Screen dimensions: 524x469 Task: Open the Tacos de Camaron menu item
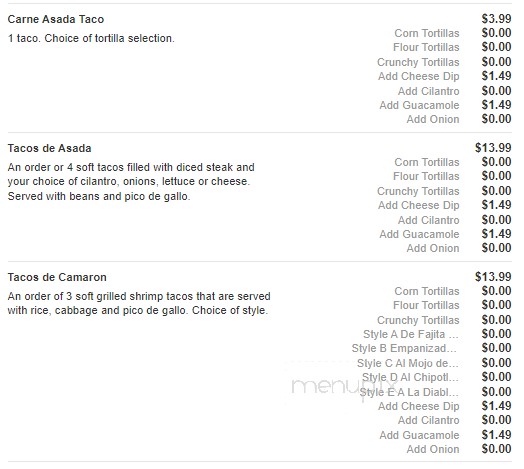tap(57, 277)
